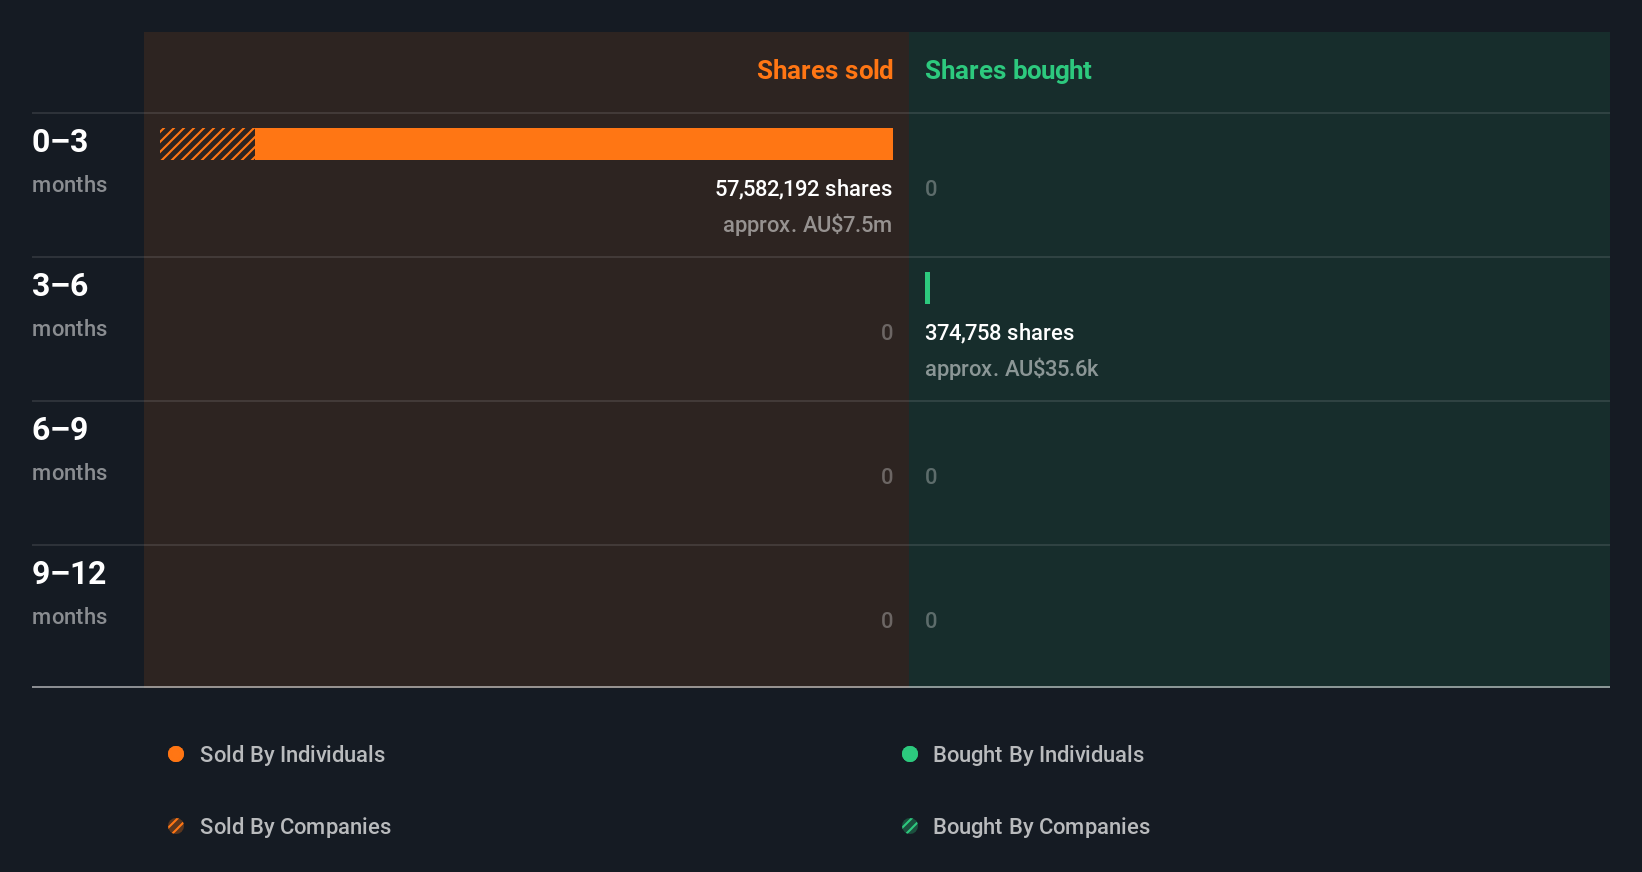Click the 3–6 months row label
Screen dimensions: 1642x872
[69, 304]
